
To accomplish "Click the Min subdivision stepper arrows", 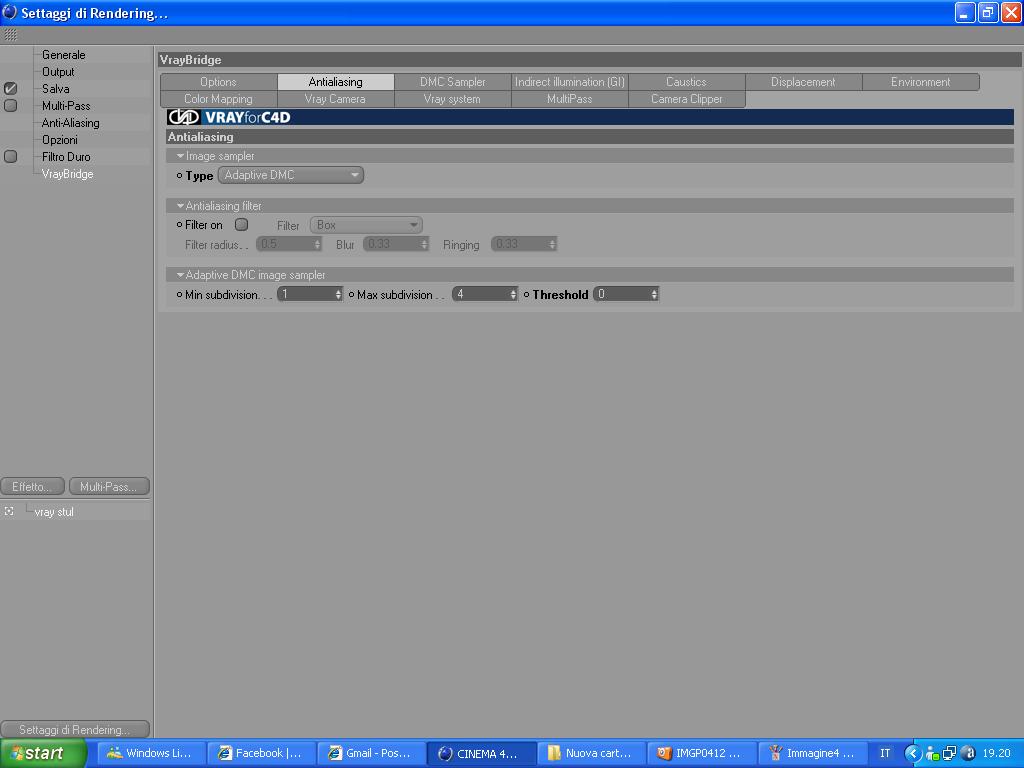I will [x=338, y=295].
